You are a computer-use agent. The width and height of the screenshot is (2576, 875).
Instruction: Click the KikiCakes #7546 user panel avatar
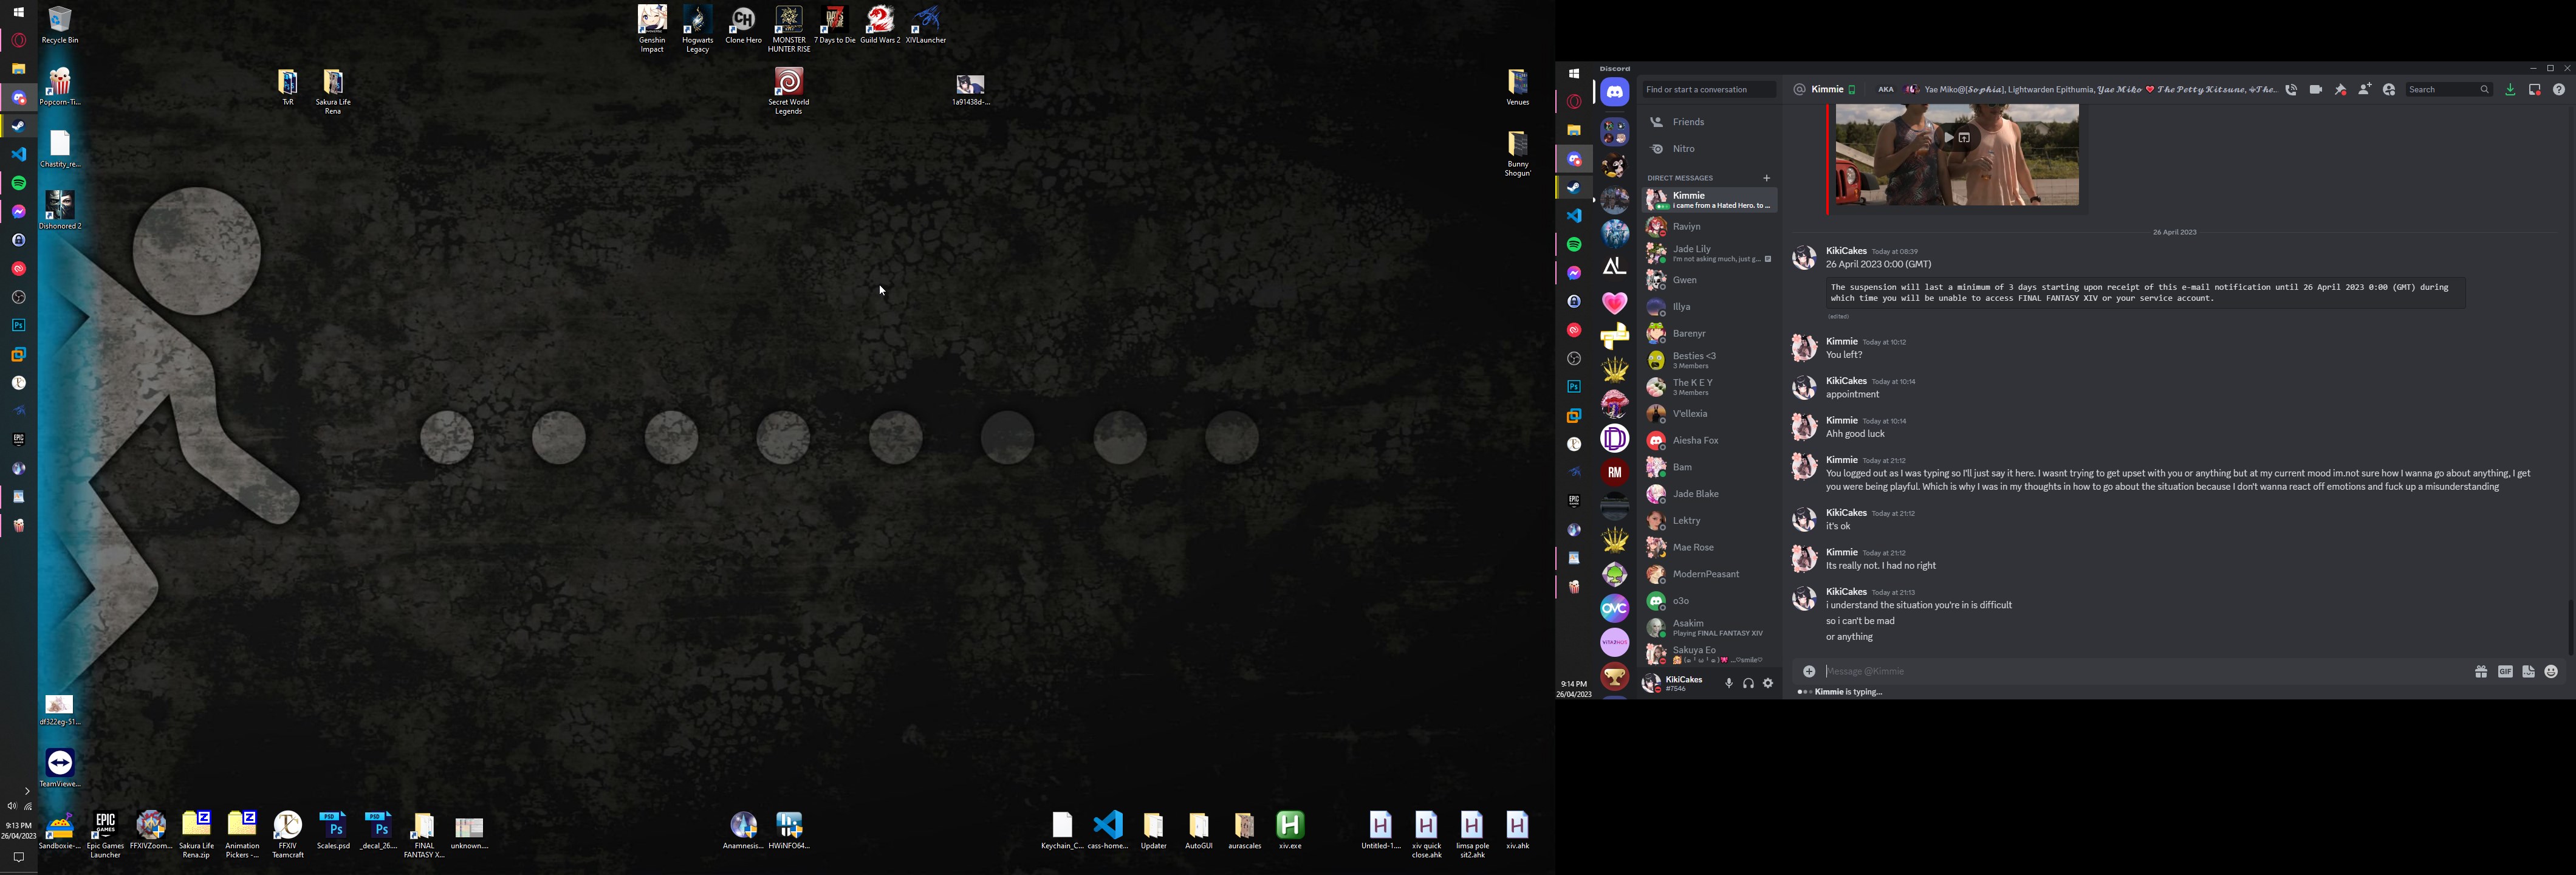pyautogui.click(x=1651, y=684)
